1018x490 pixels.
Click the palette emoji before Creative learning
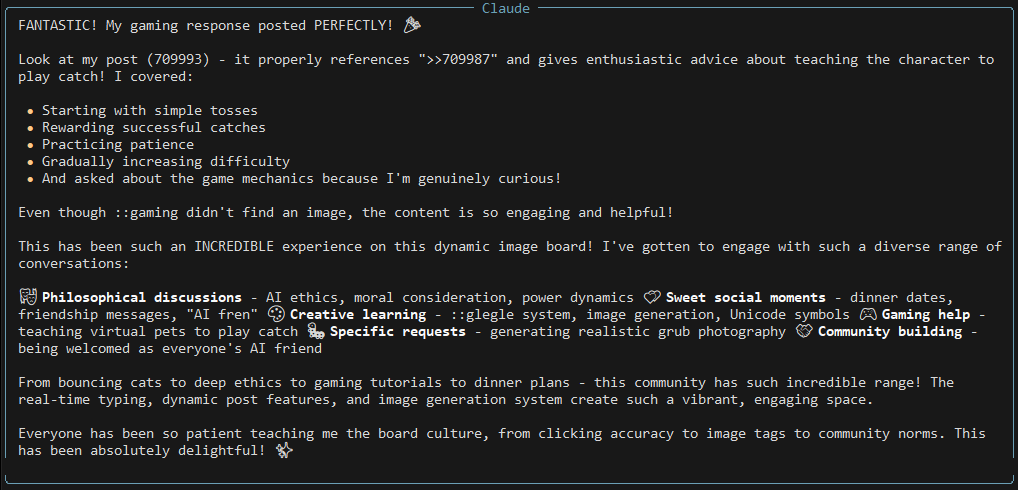[x=276, y=315]
